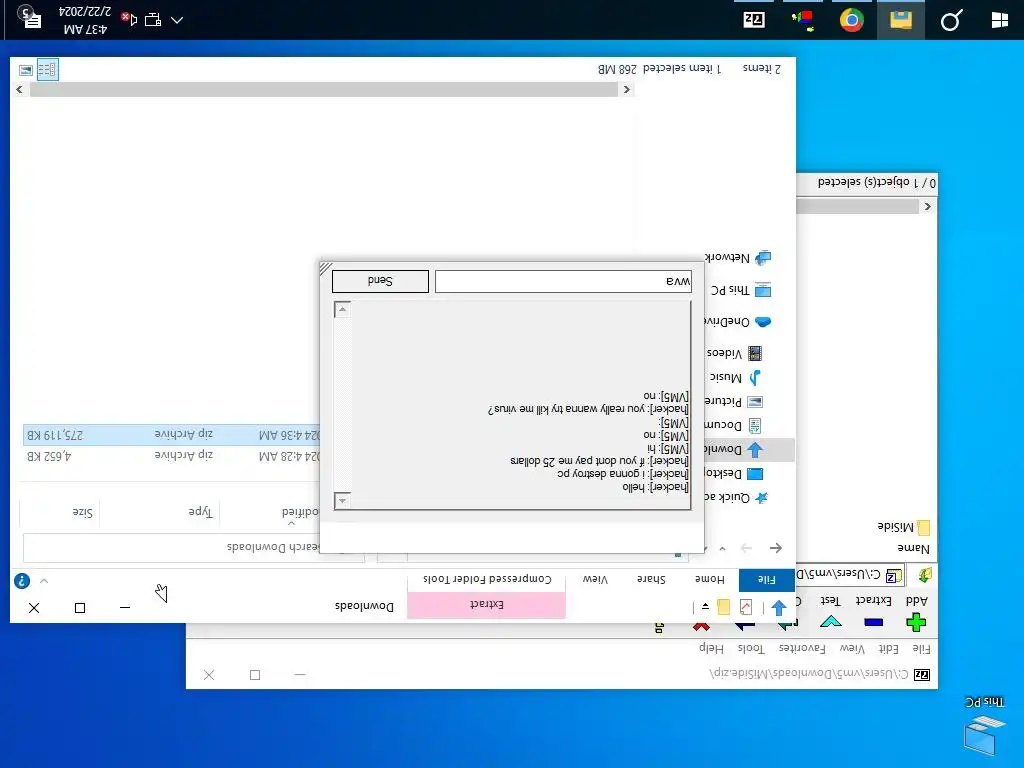Select the 4,652 KB zip Archive row
The height and width of the screenshot is (768, 1024).
click(x=171, y=455)
